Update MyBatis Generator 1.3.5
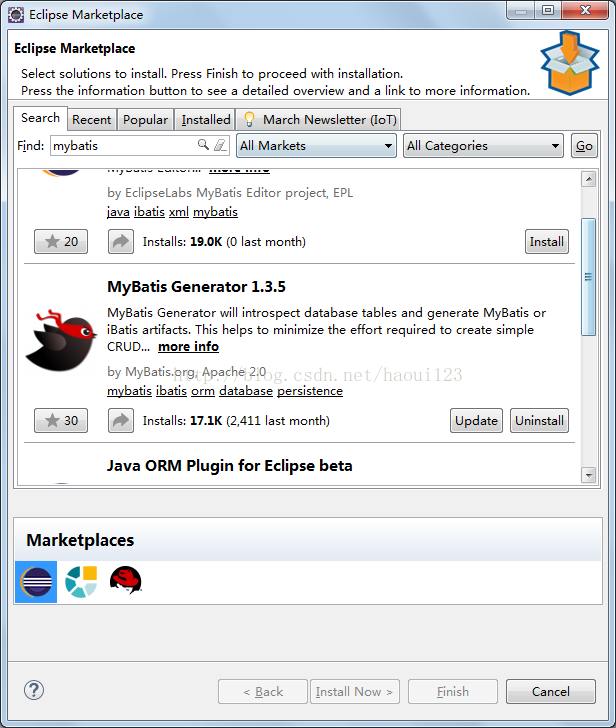616x728 pixels. coord(476,421)
